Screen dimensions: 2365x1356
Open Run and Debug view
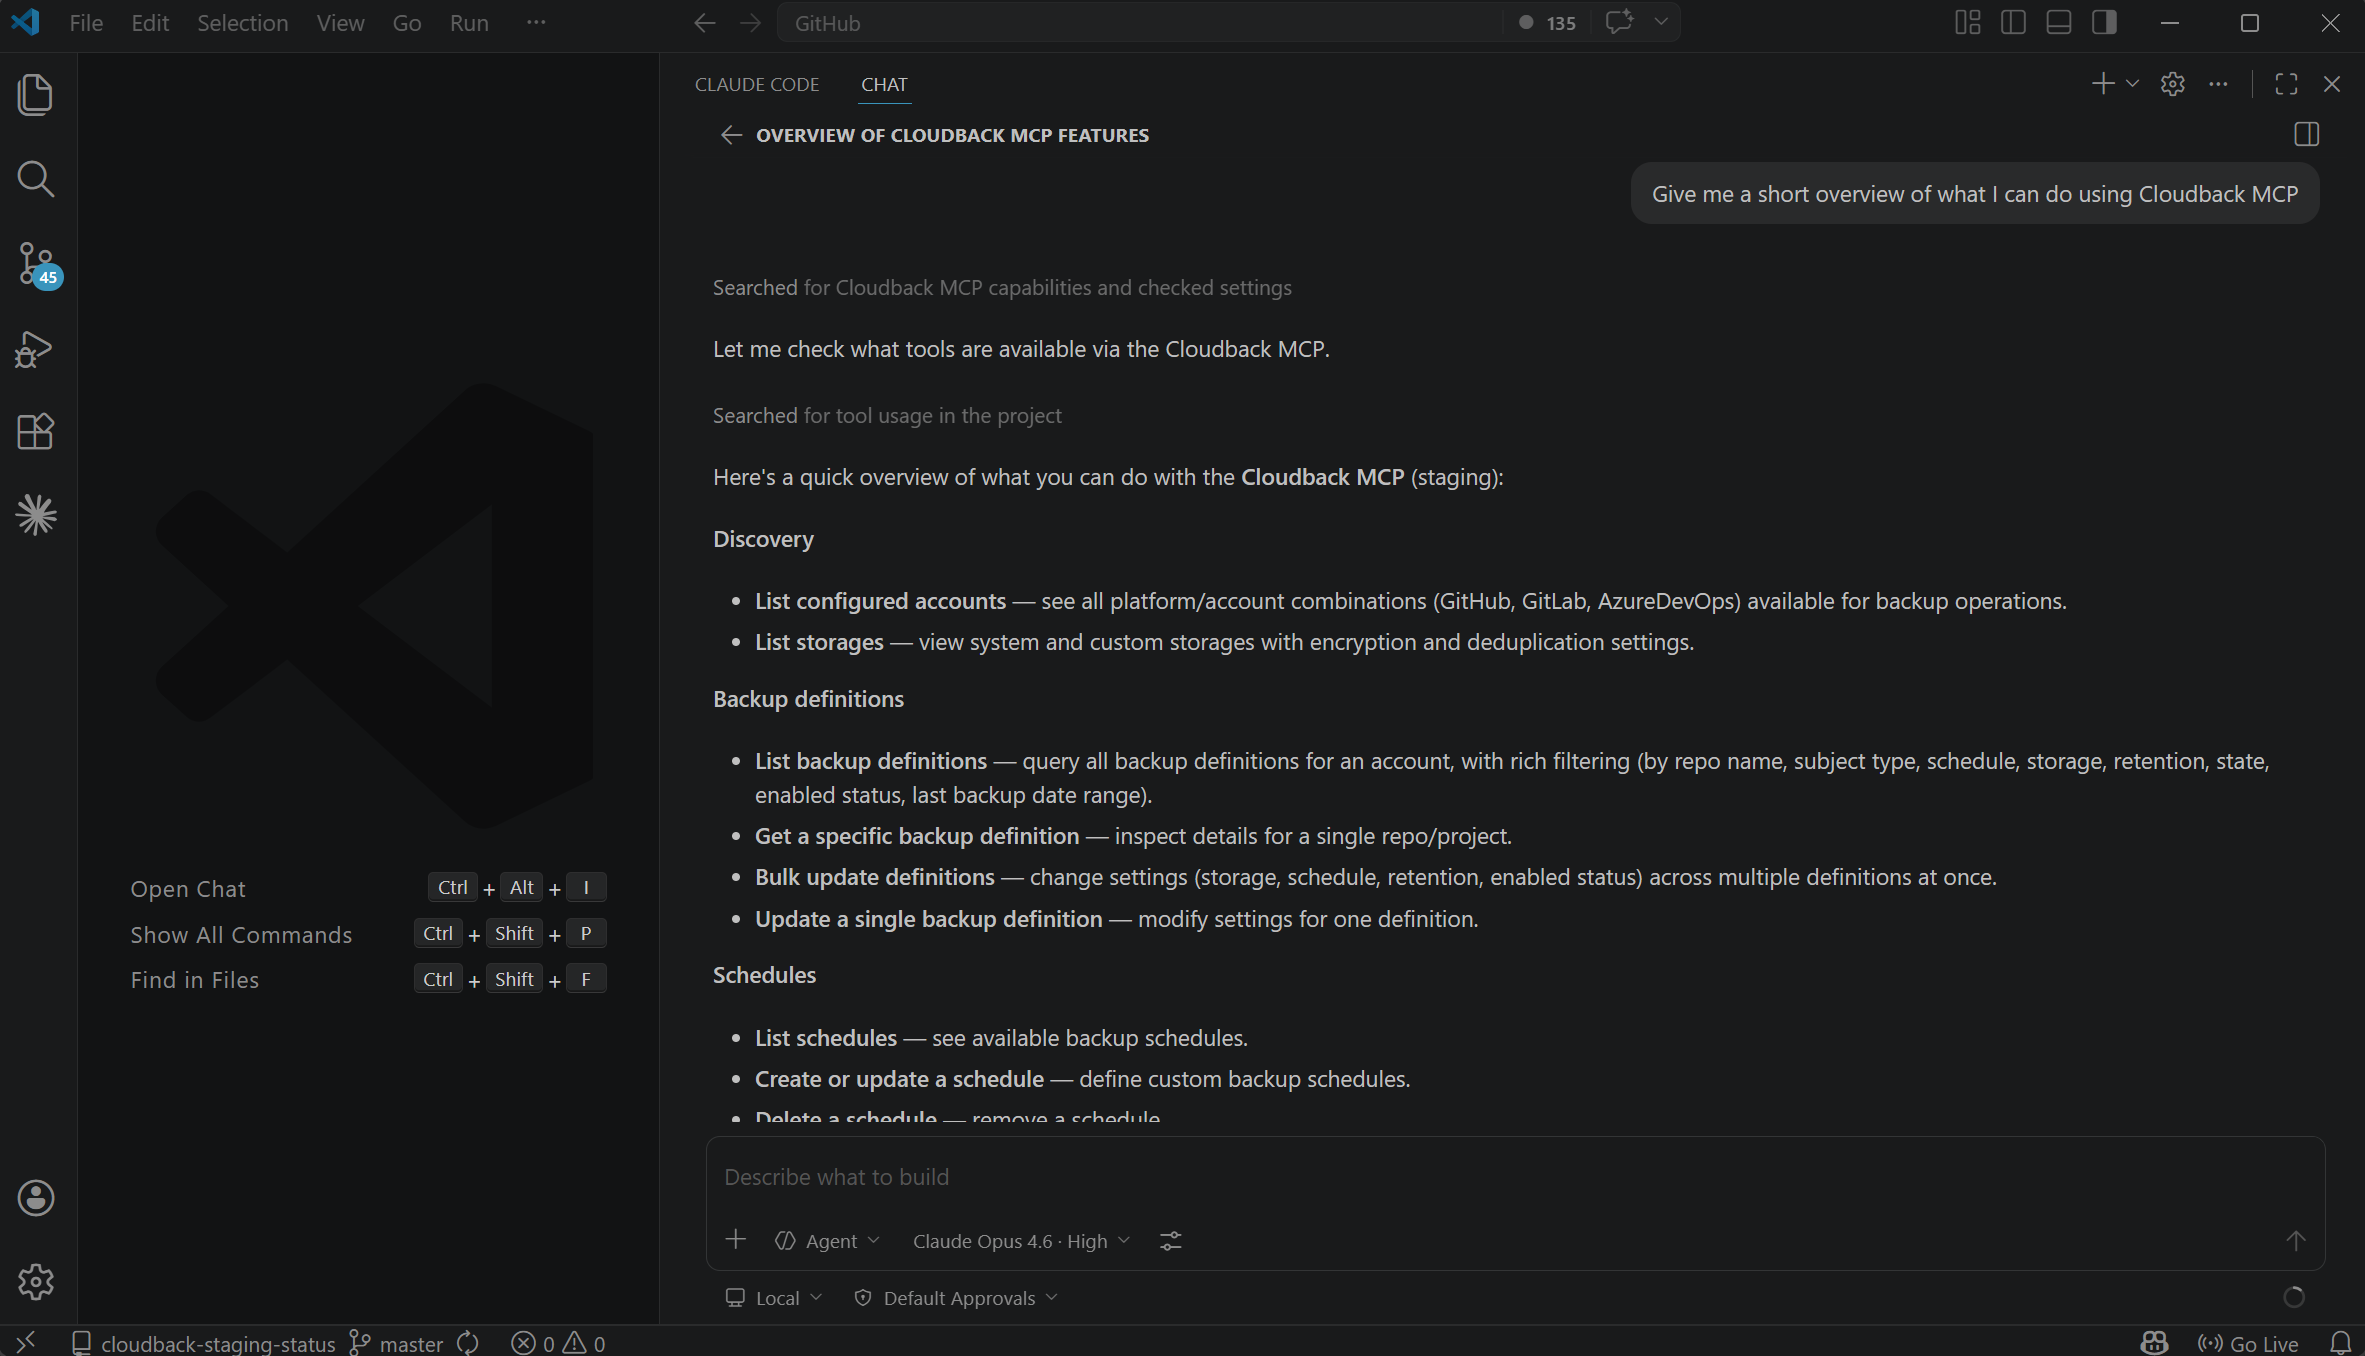click(36, 349)
